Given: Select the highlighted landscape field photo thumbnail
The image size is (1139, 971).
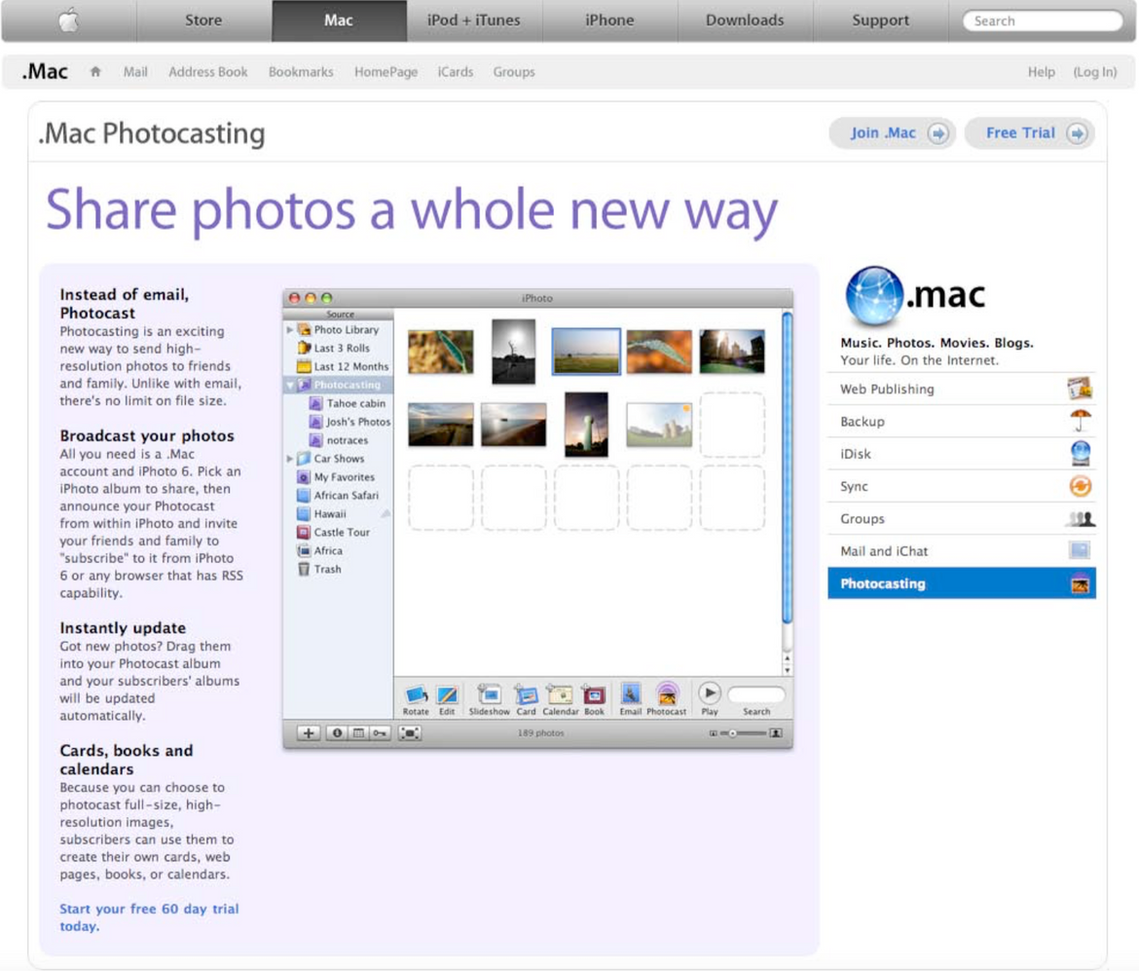Looking at the screenshot, I should pyautogui.click(x=586, y=352).
